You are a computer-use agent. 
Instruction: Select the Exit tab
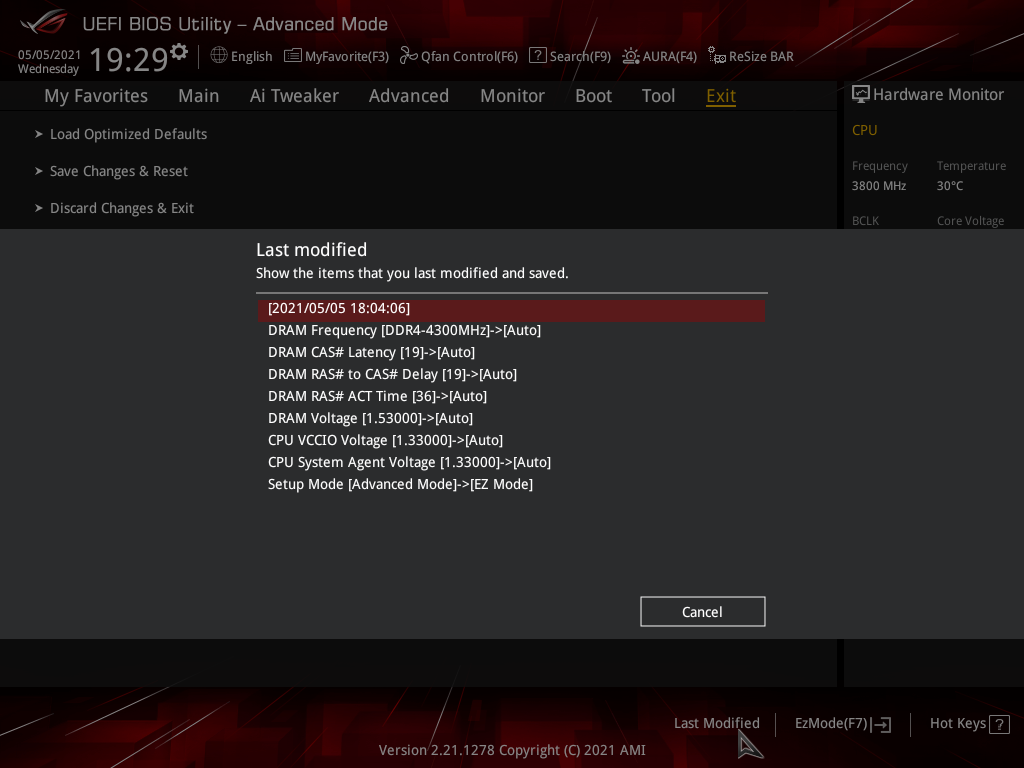(721, 96)
